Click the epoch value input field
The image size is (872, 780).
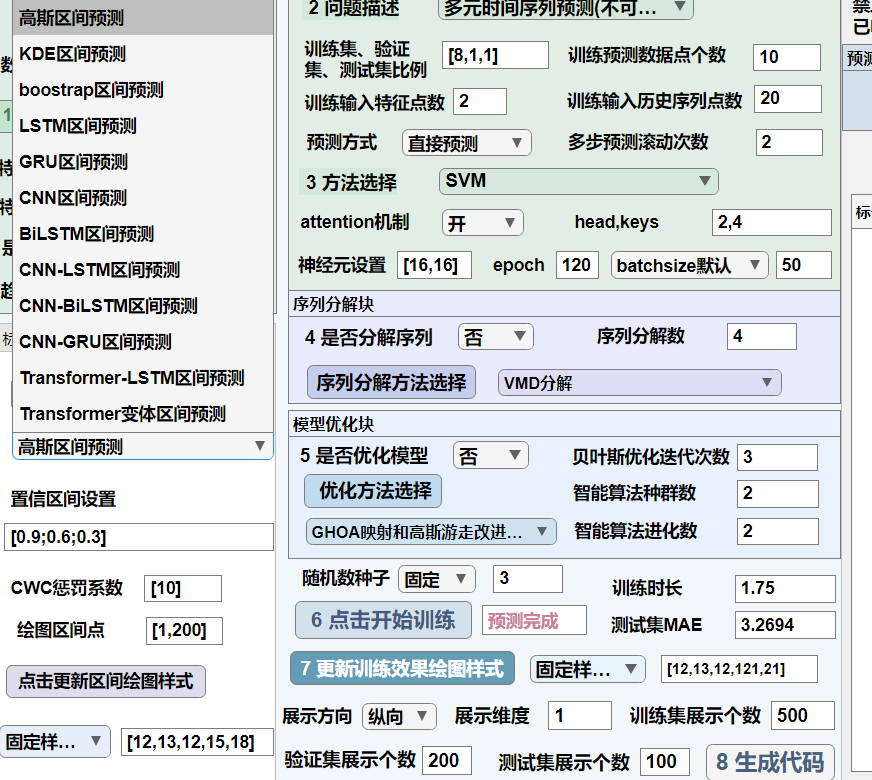pos(576,265)
